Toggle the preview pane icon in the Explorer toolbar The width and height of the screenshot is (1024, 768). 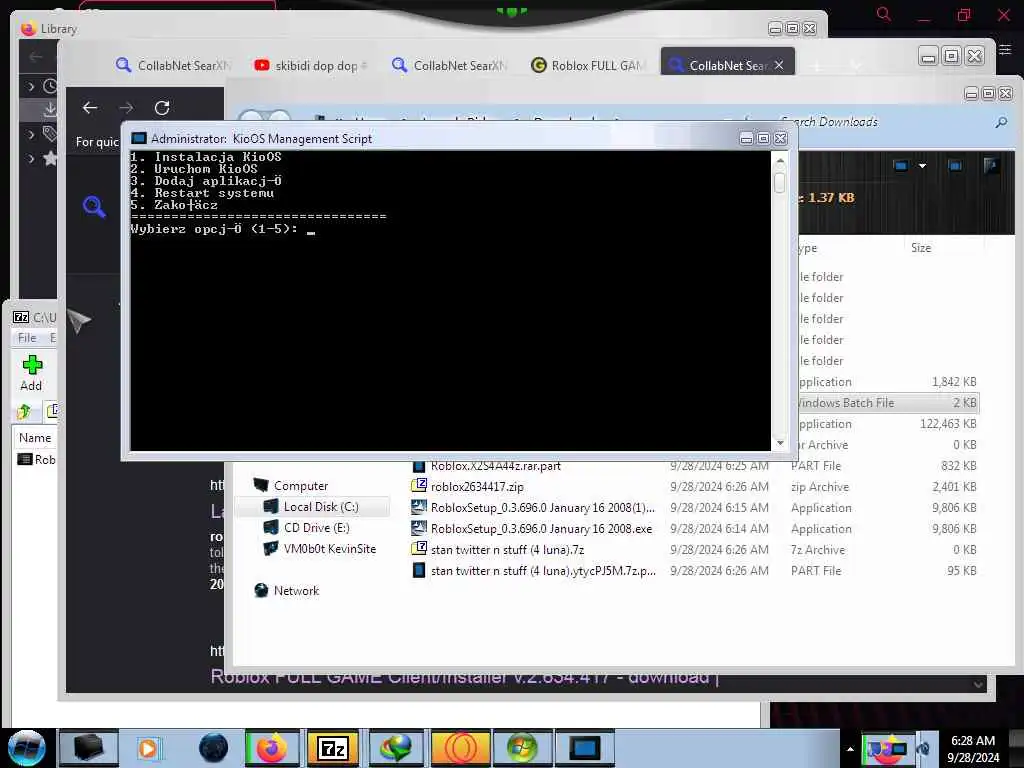point(955,166)
